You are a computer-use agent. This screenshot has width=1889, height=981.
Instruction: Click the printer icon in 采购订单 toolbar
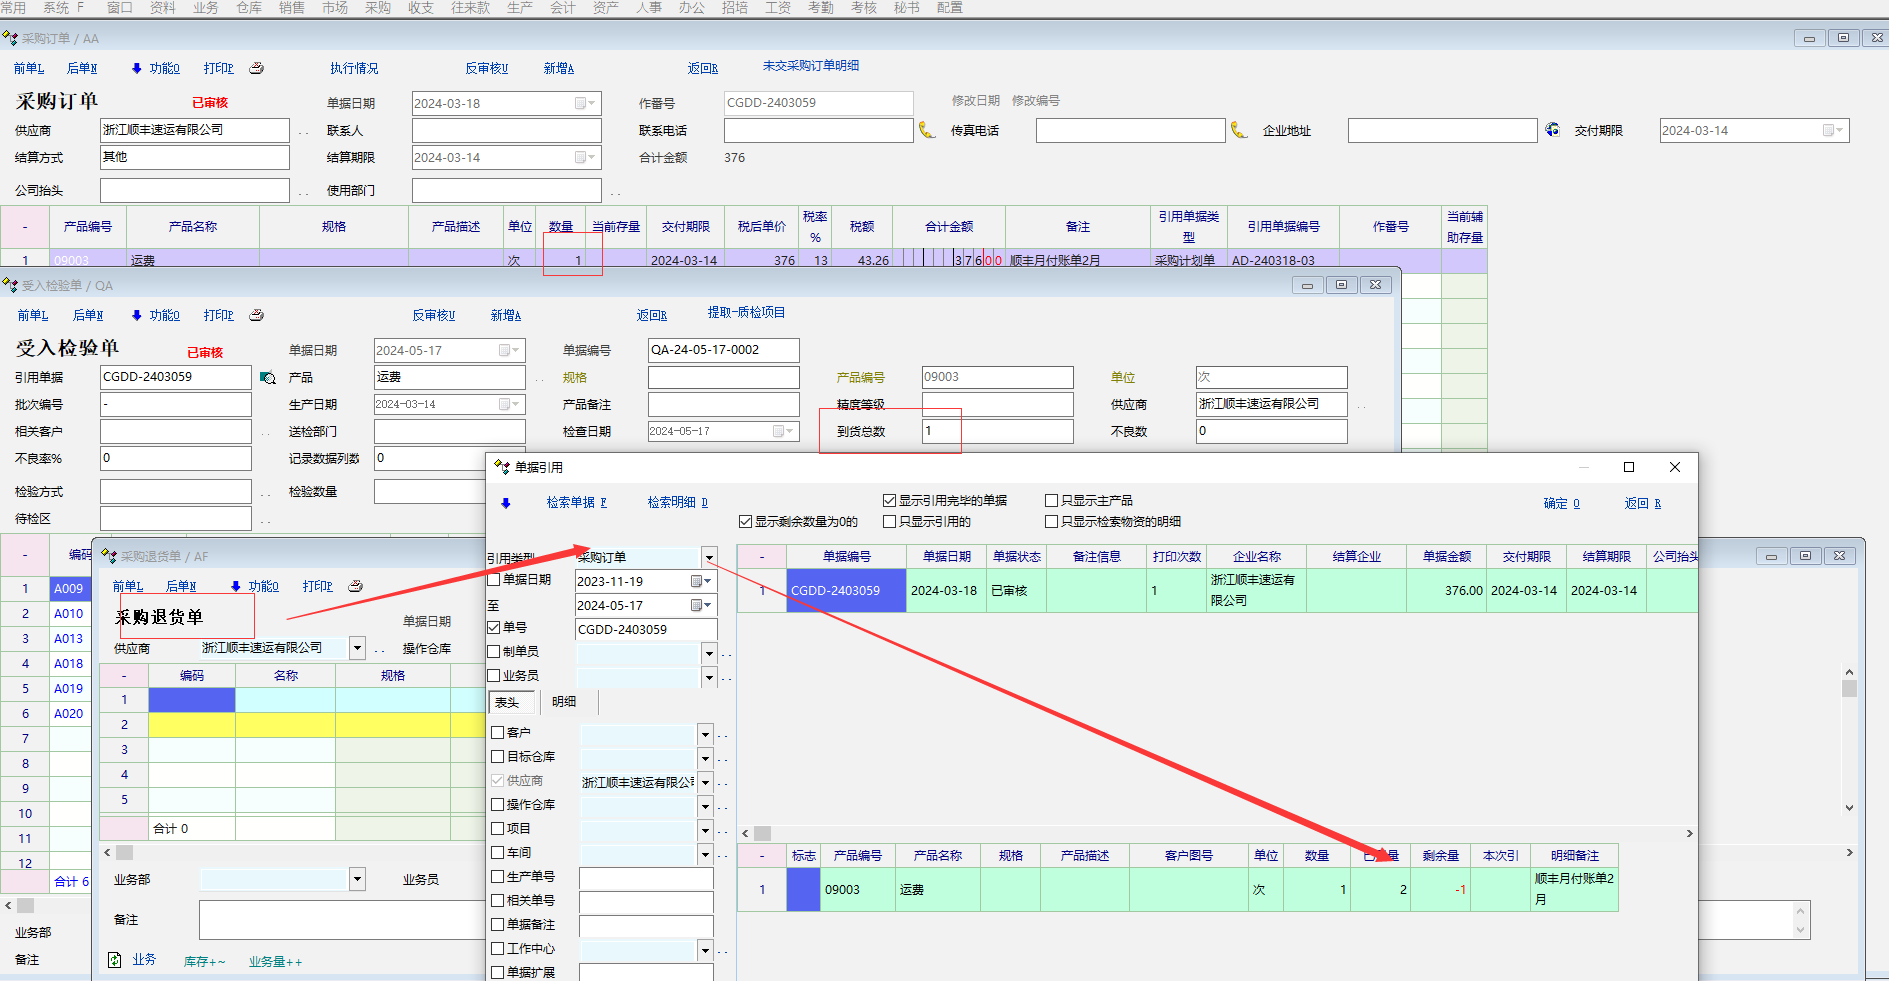[256, 68]
